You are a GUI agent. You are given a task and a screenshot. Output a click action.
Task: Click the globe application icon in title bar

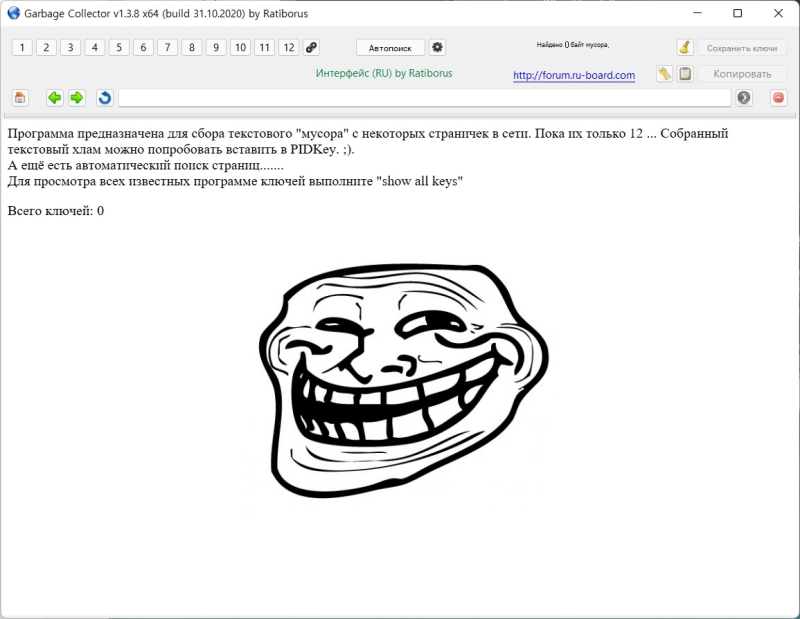coord(14,13)
